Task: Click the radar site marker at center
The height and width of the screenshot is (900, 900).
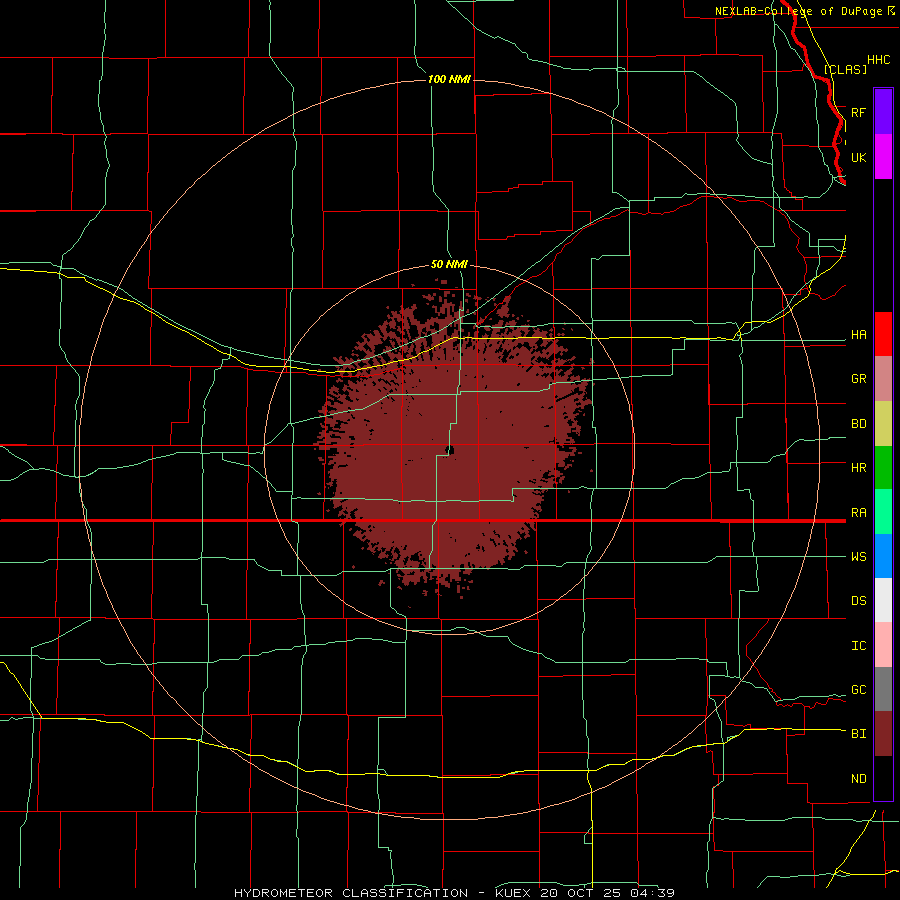Action: click(x=450, y=451)
